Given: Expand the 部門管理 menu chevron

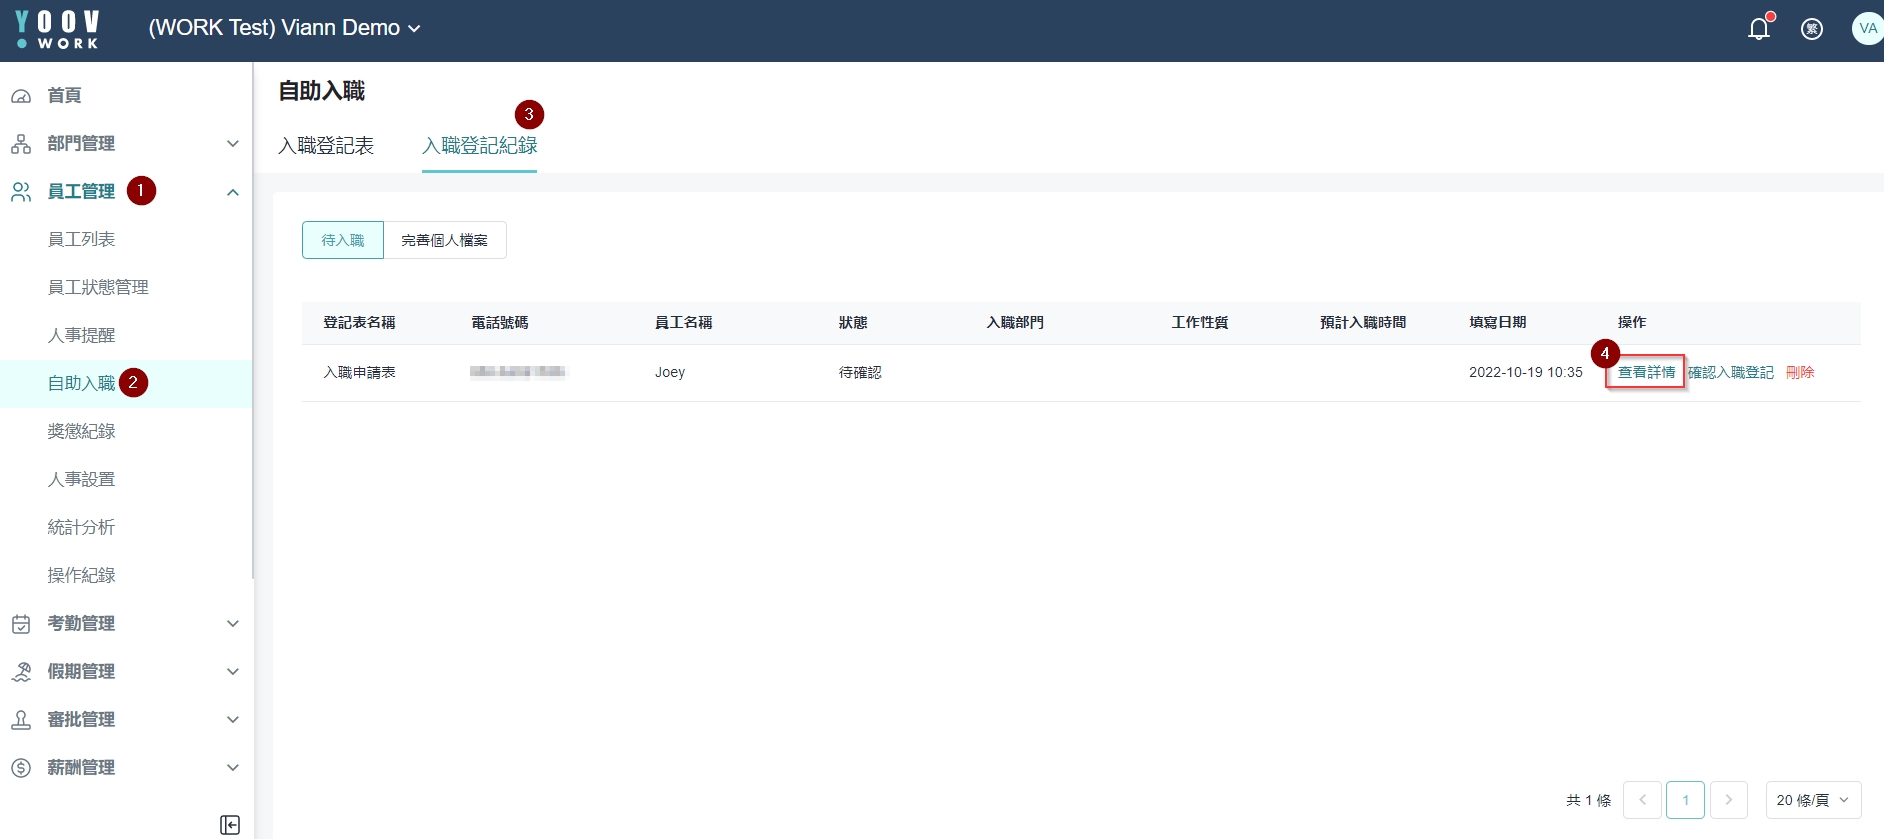Looking at the screenshot, I should [x=233, y=144].
